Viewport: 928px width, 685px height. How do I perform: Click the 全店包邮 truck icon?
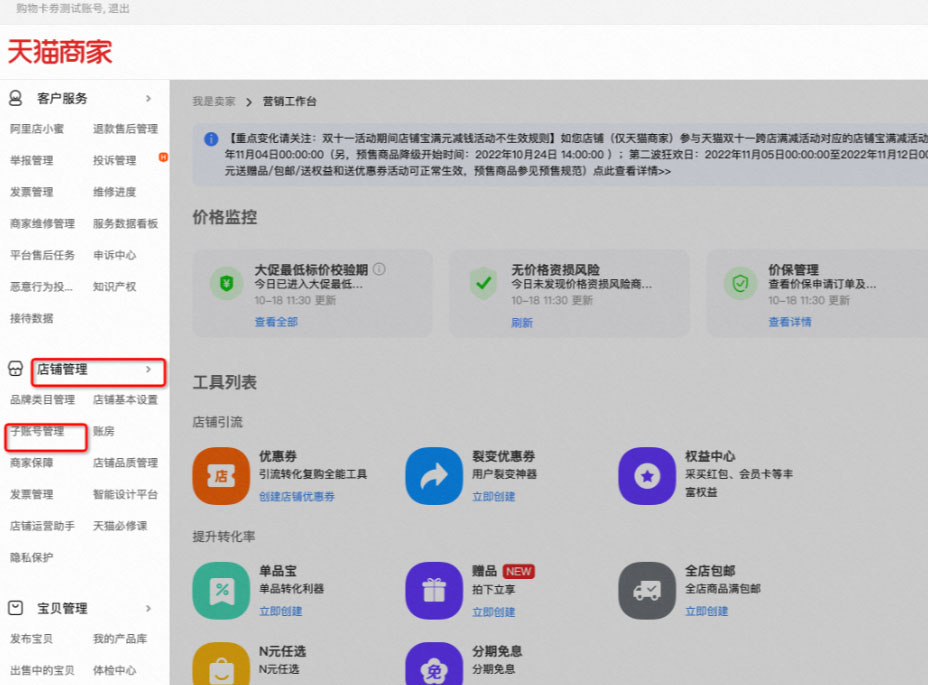tap(647, 591)
